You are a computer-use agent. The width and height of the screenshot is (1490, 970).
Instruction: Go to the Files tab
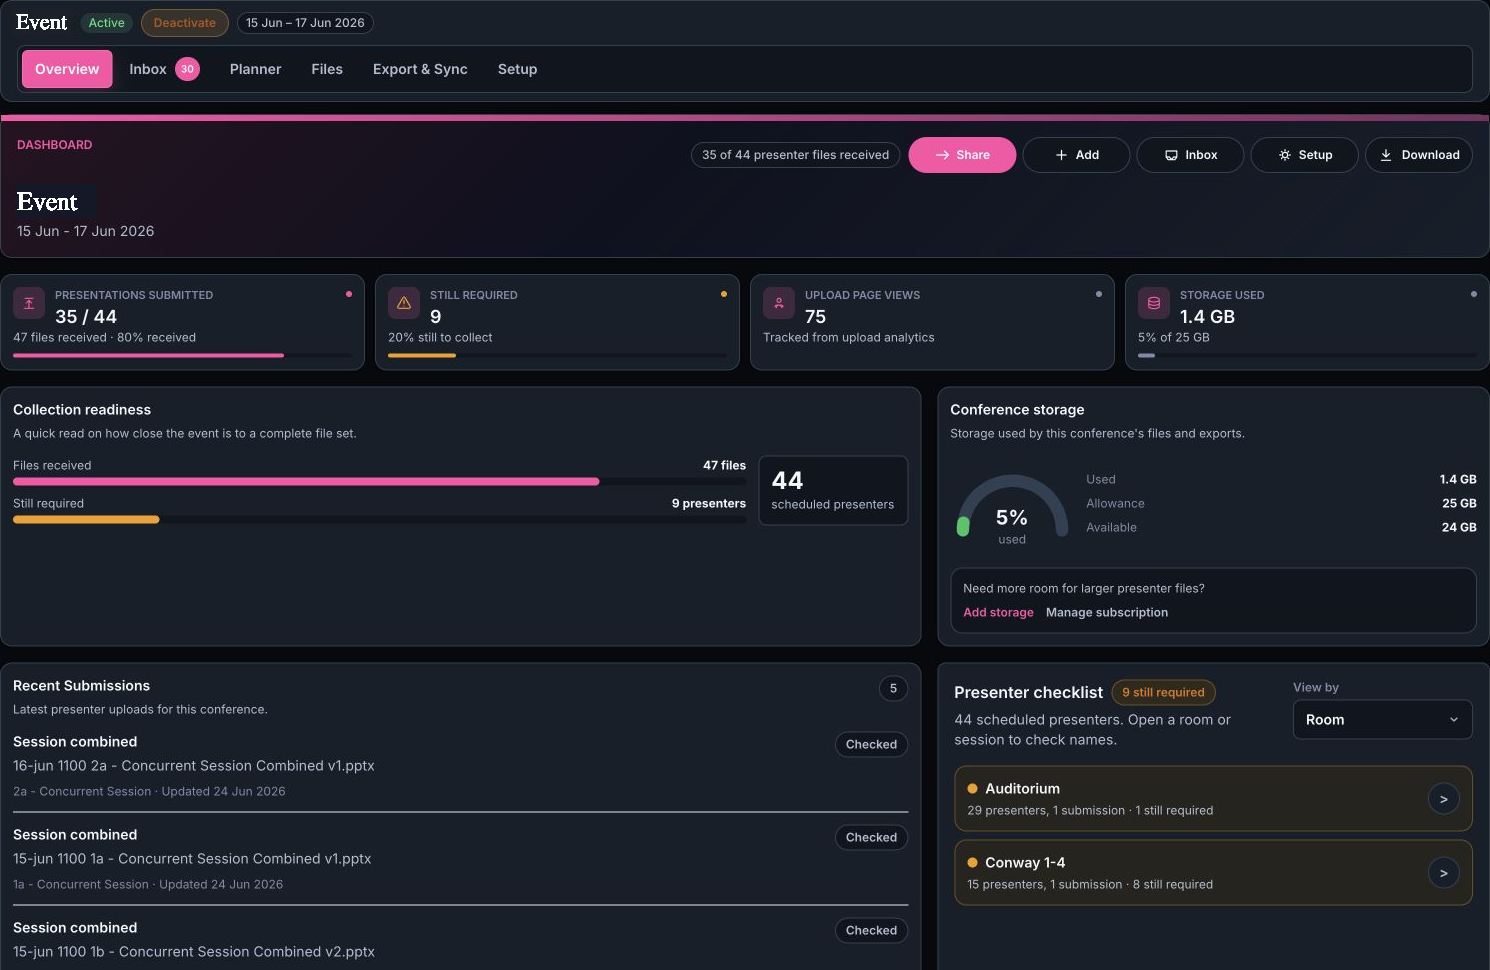pyautogui.click(x=327, y=69)
